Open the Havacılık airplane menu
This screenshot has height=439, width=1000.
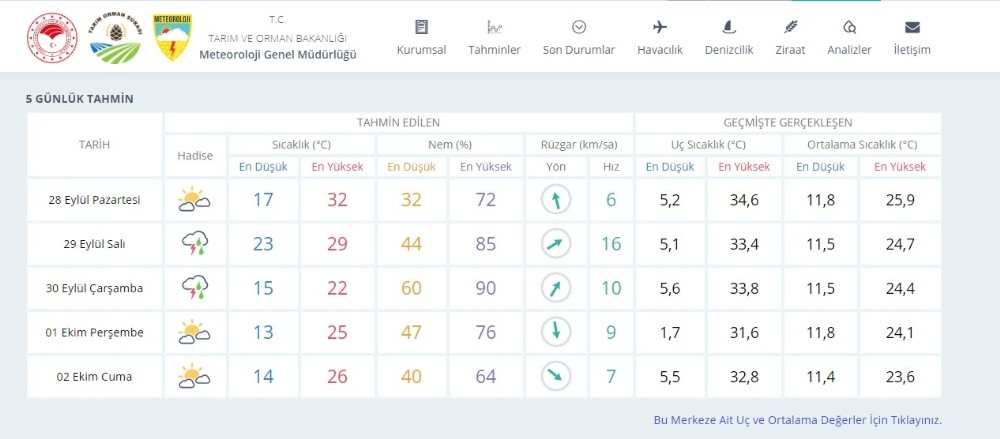pyautogui.click(x=659, y=37)
